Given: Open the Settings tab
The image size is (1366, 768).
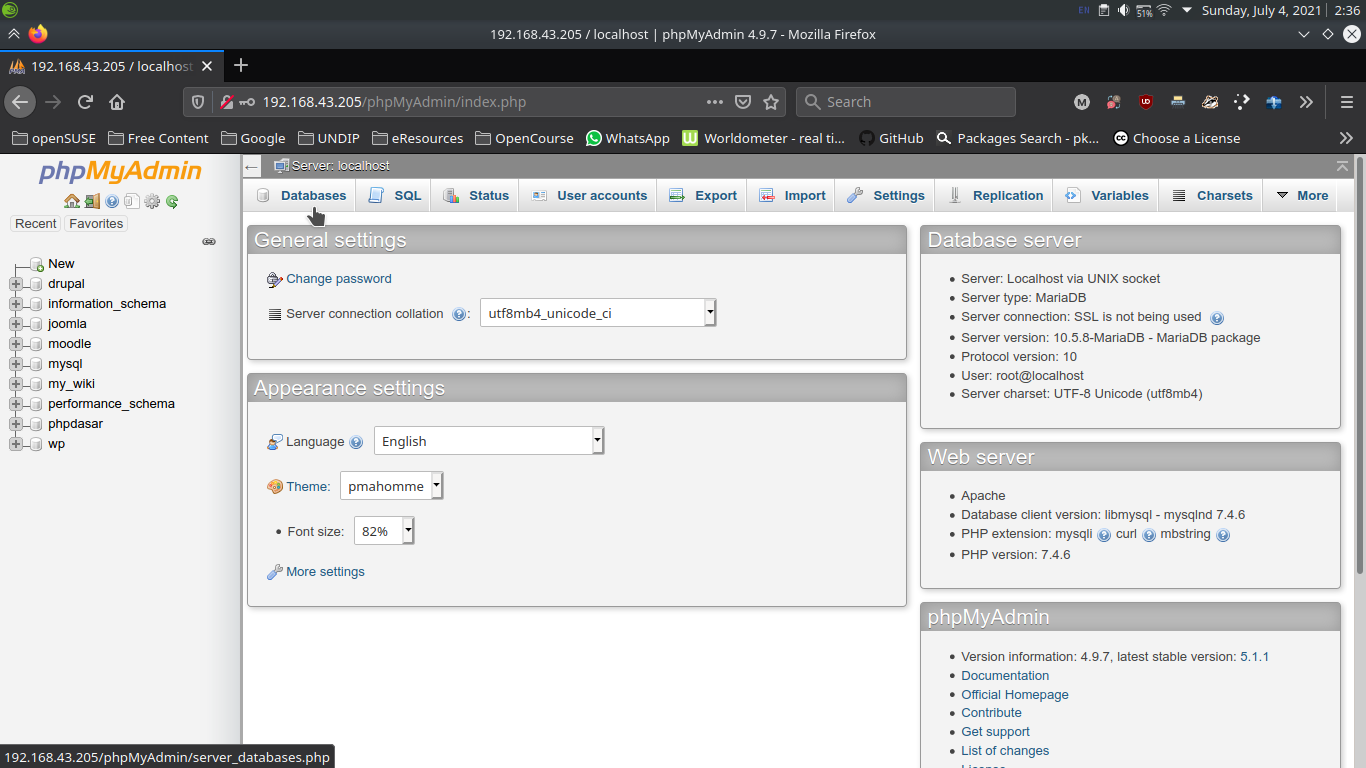Looking at the screenshot, I should click(886, 196).
